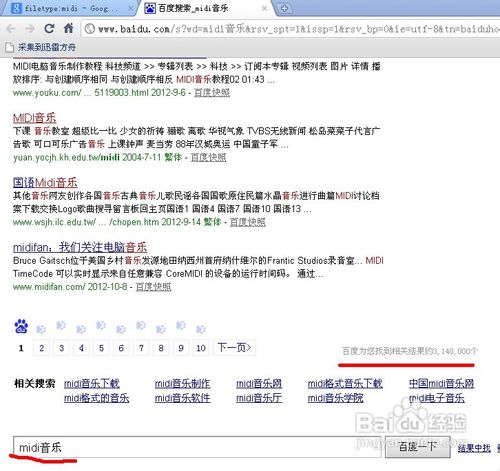Click the result count text 3,140,000个
Image resolution: width=500 pixels, height=471 pixels.
(x=455, y=351)
